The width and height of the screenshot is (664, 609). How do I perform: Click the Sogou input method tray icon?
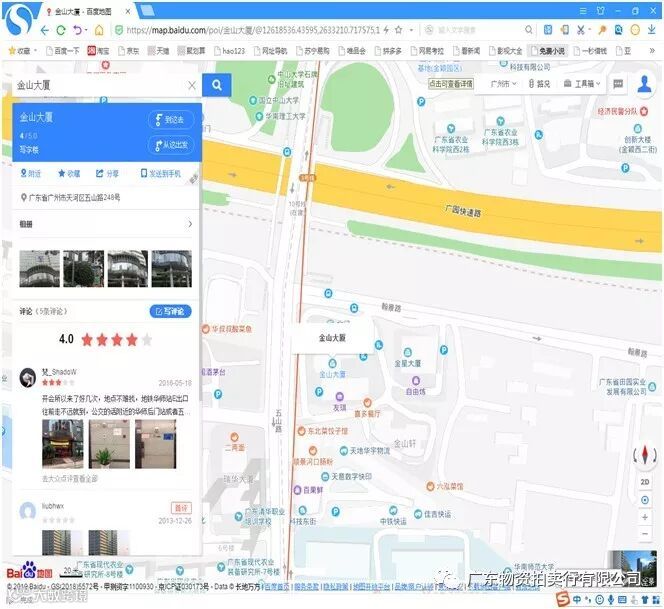(563, 599)
